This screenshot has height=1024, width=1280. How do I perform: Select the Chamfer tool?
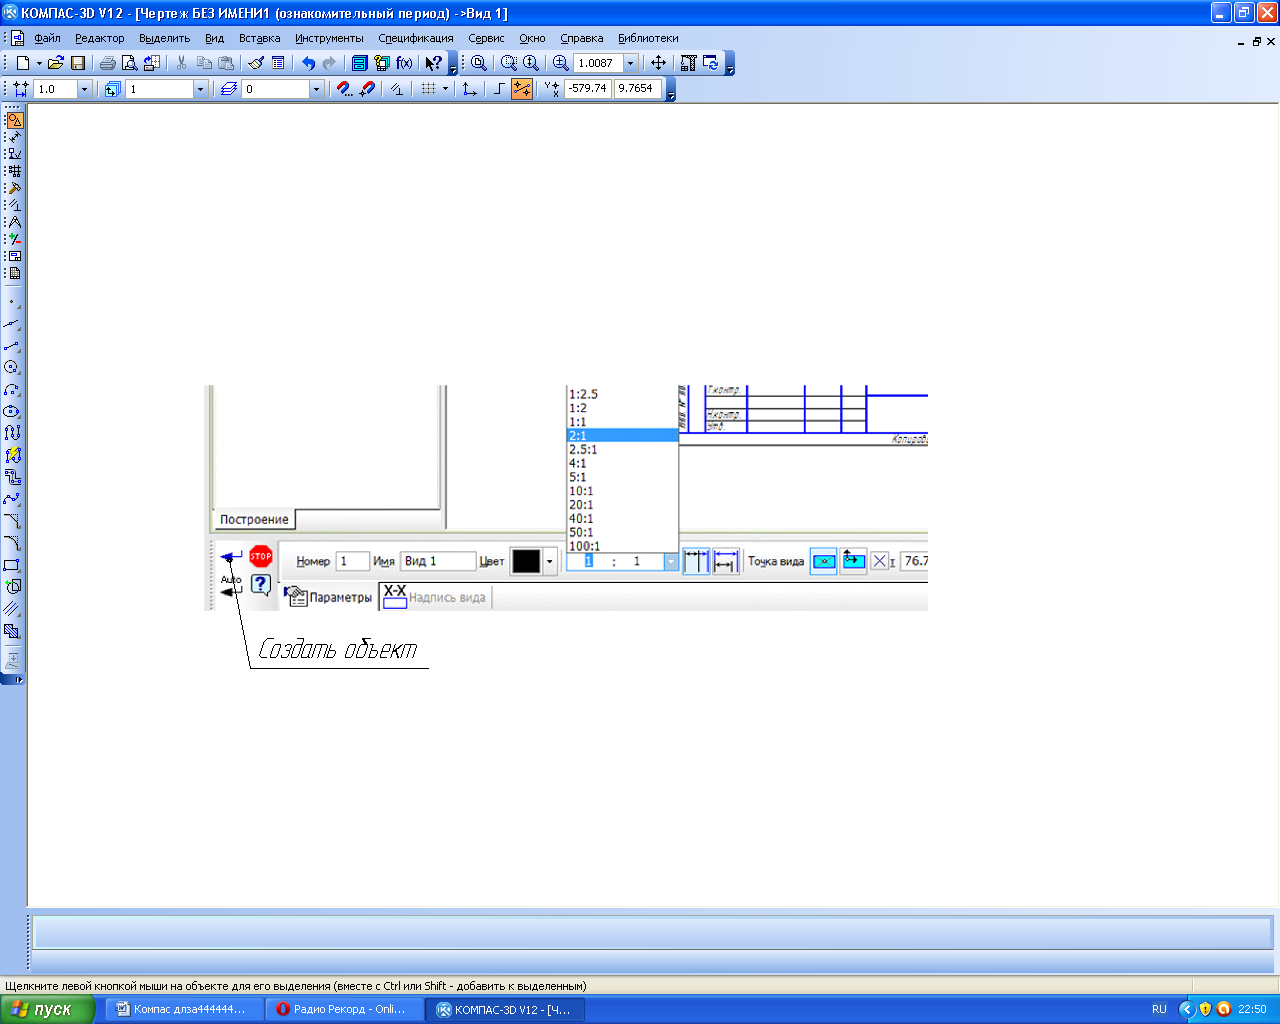pyautogui.click(x=12, y=521)
